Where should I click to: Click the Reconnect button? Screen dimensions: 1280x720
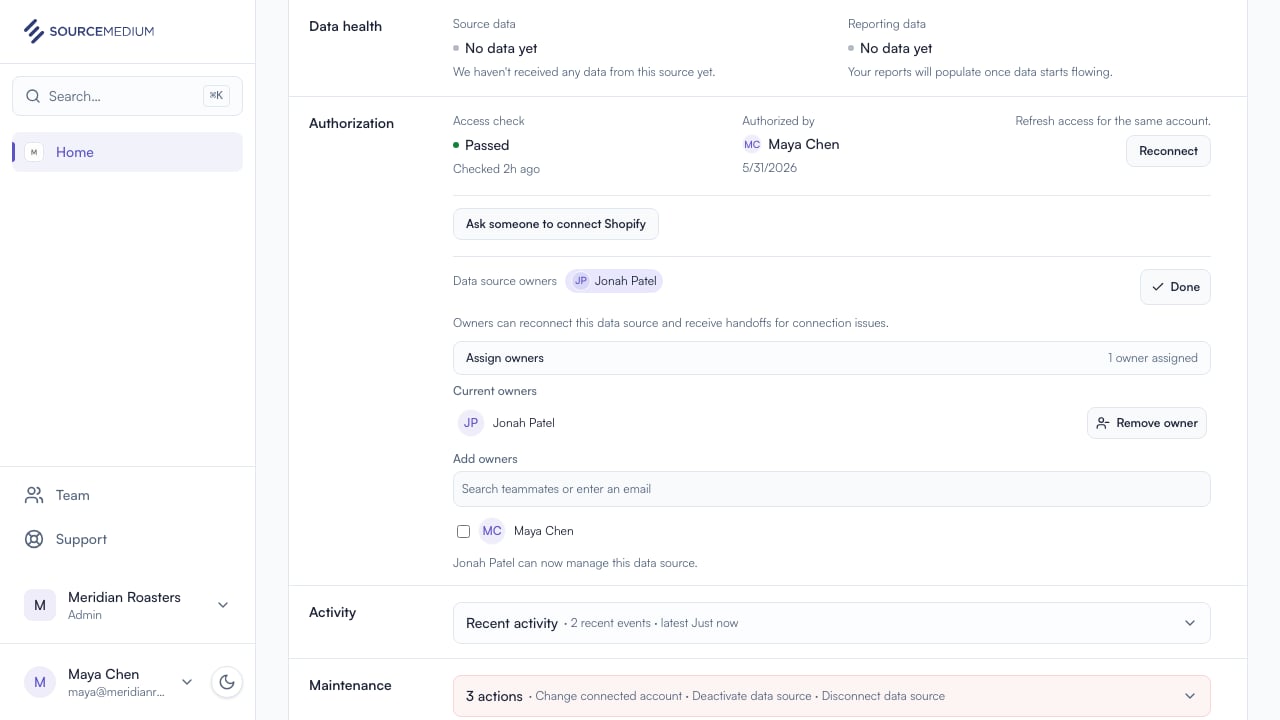pyautogui.click(x=1168, y=151)
